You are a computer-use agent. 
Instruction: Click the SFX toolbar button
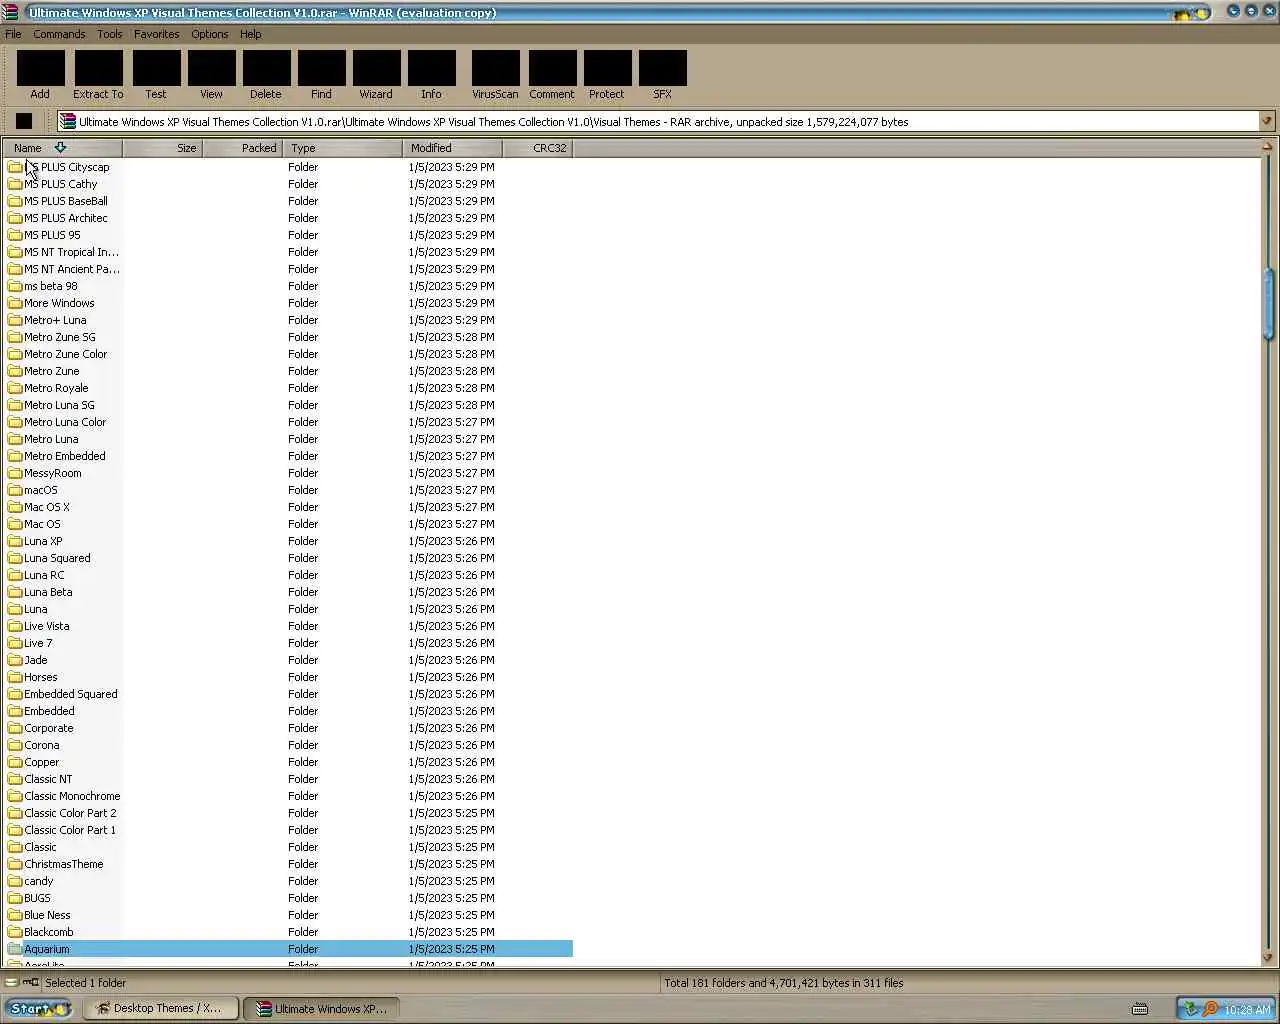[662, 75]
